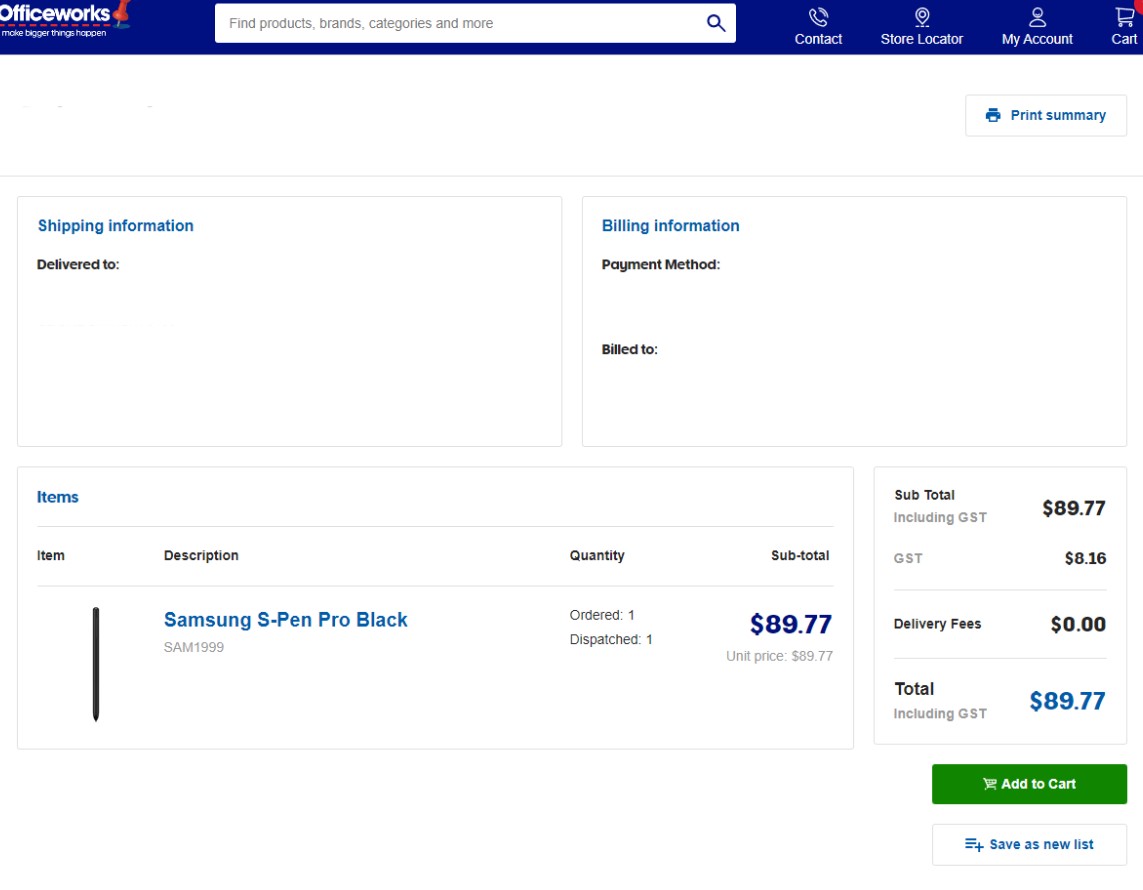Click the Sub Total label

tap(924, 495)
